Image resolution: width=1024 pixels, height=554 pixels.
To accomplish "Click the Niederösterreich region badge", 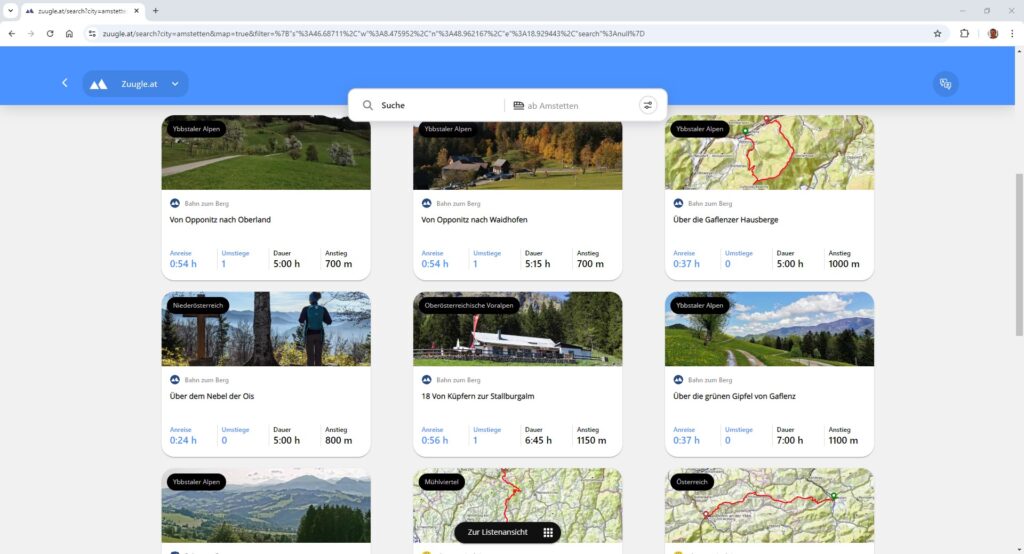I will click(x=198, y=306).
